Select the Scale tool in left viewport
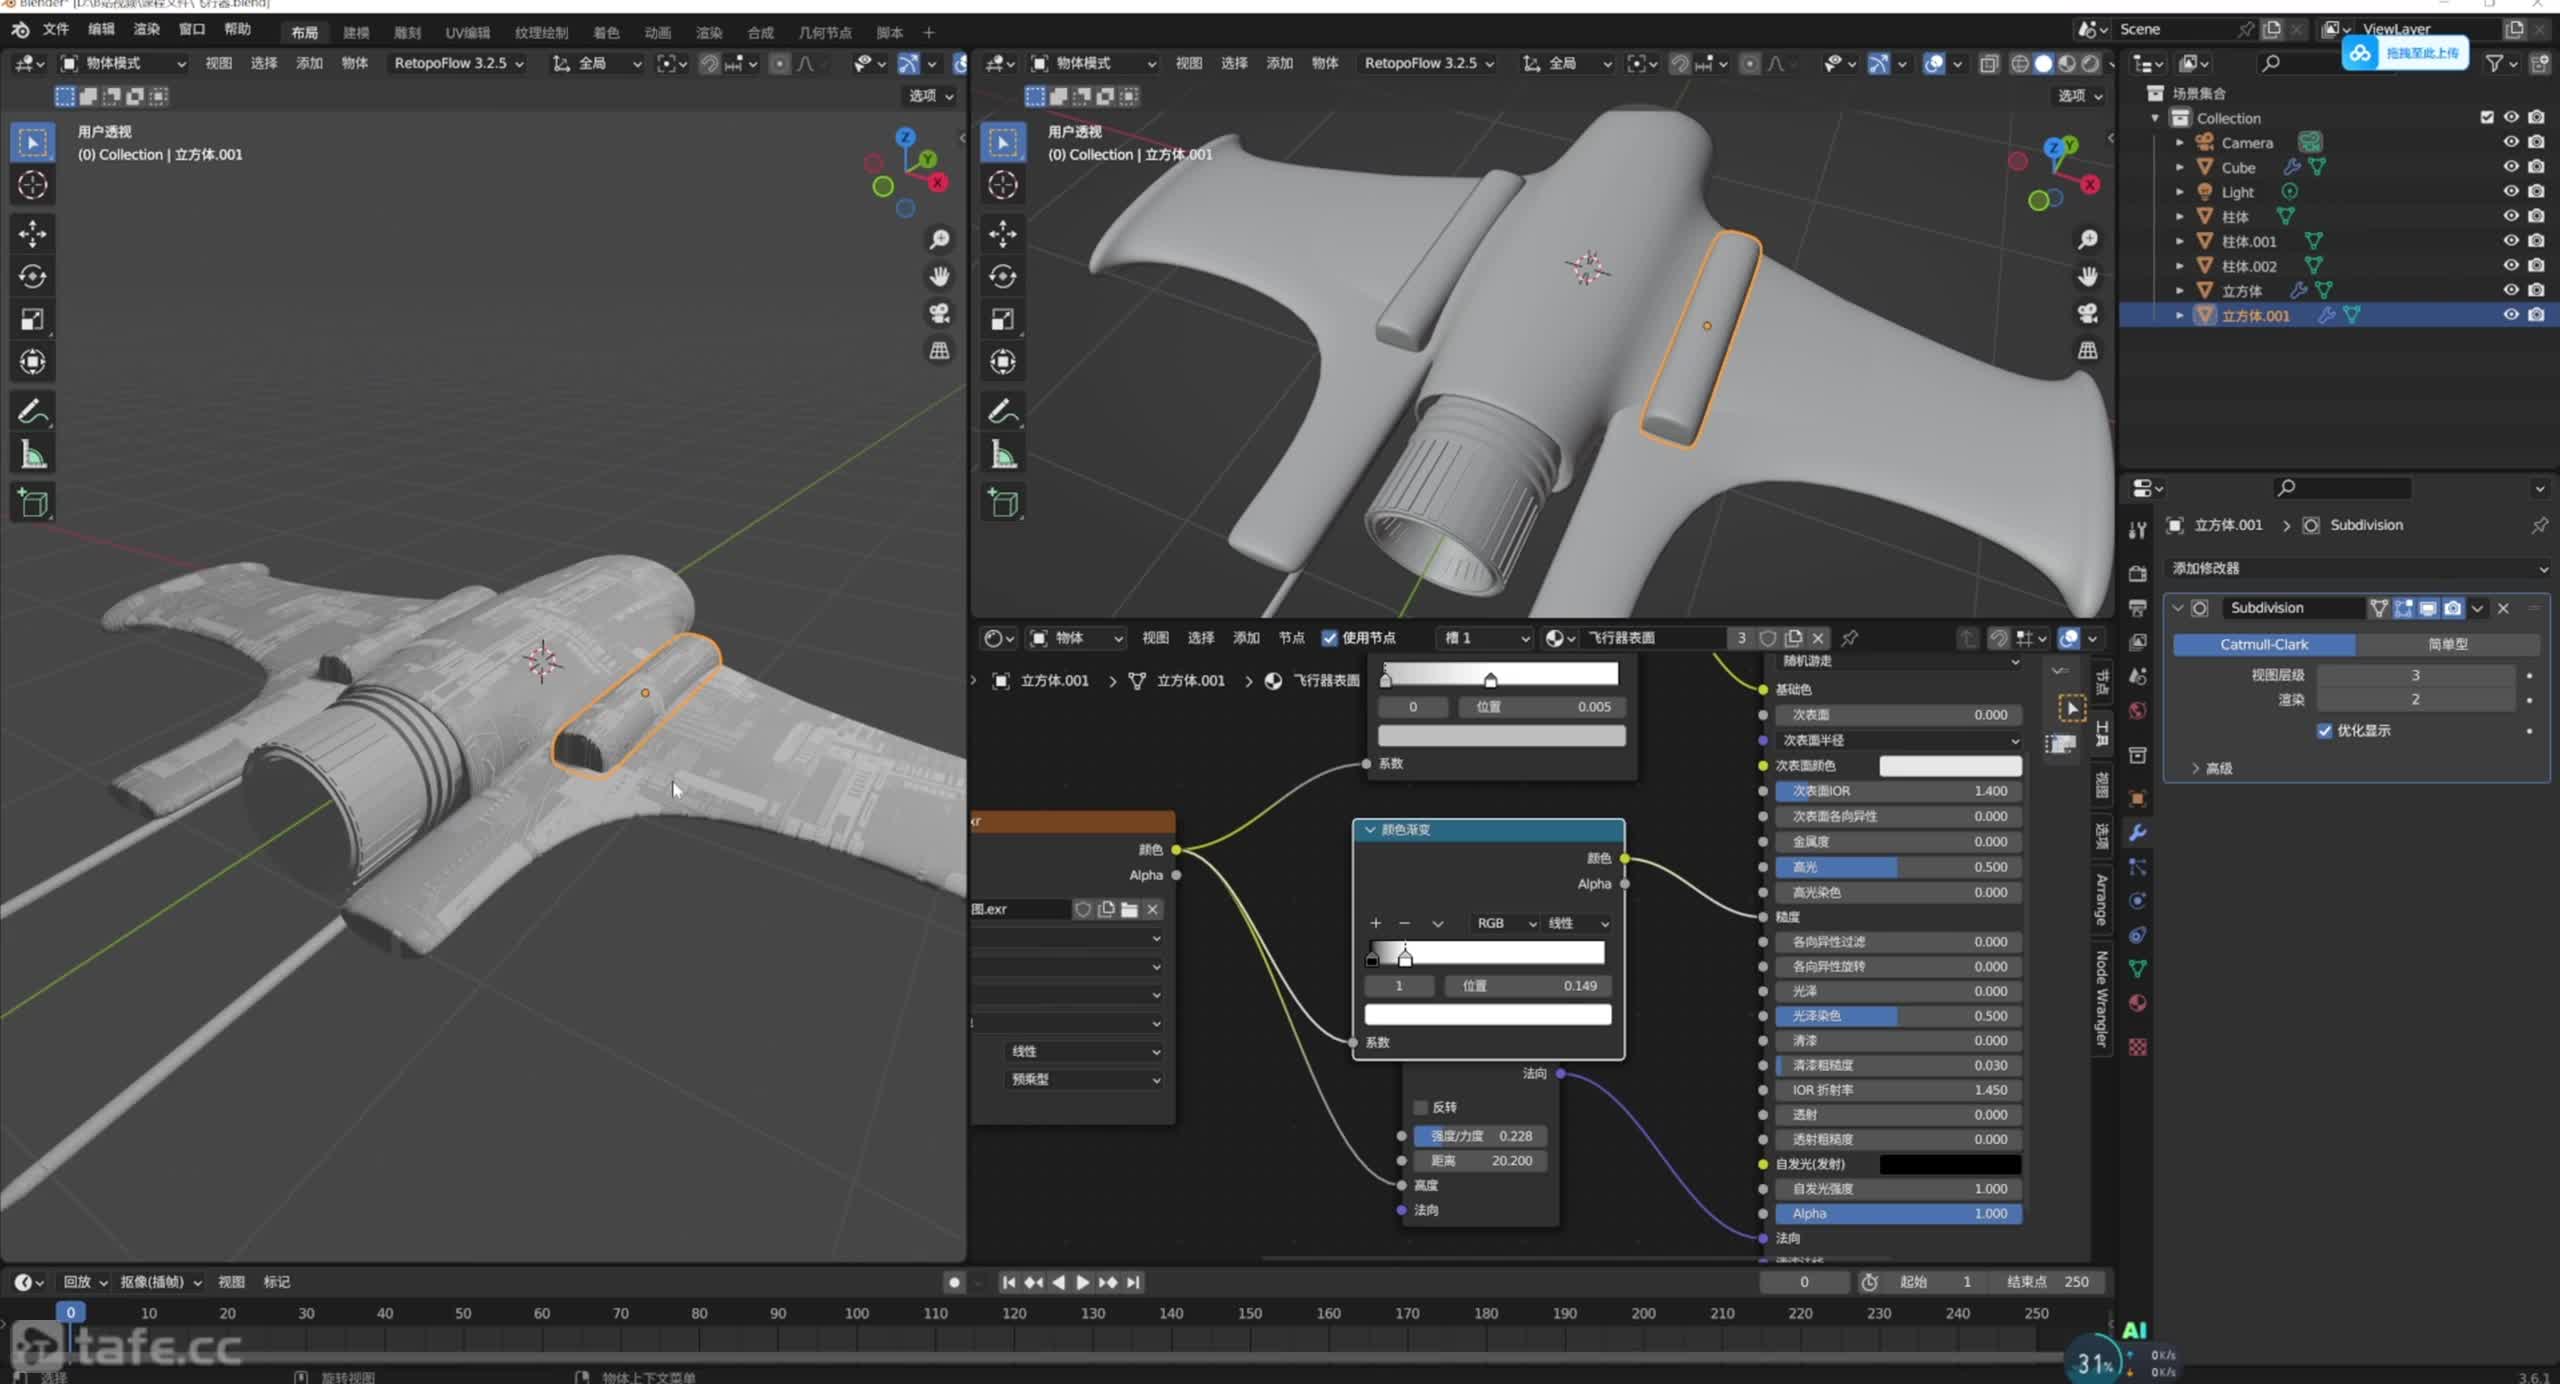 click(x=32, y=319)
